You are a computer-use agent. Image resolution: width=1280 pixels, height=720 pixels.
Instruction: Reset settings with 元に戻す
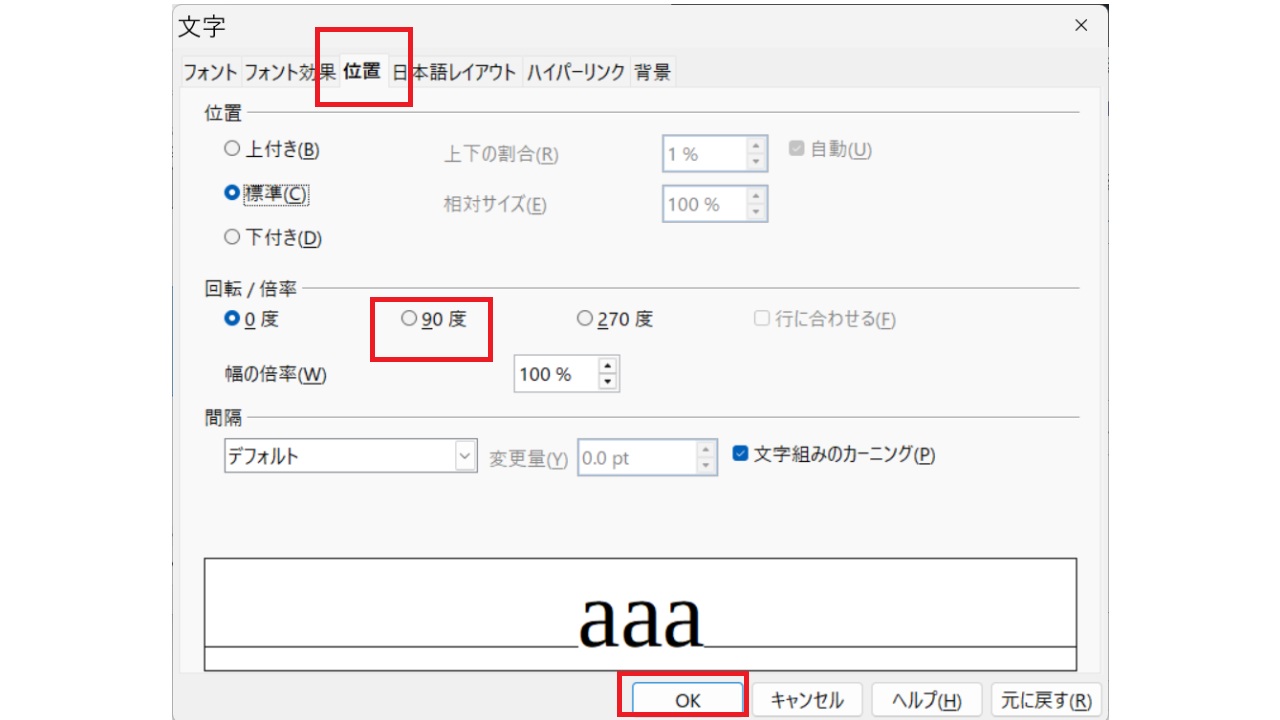(1045, 700)
